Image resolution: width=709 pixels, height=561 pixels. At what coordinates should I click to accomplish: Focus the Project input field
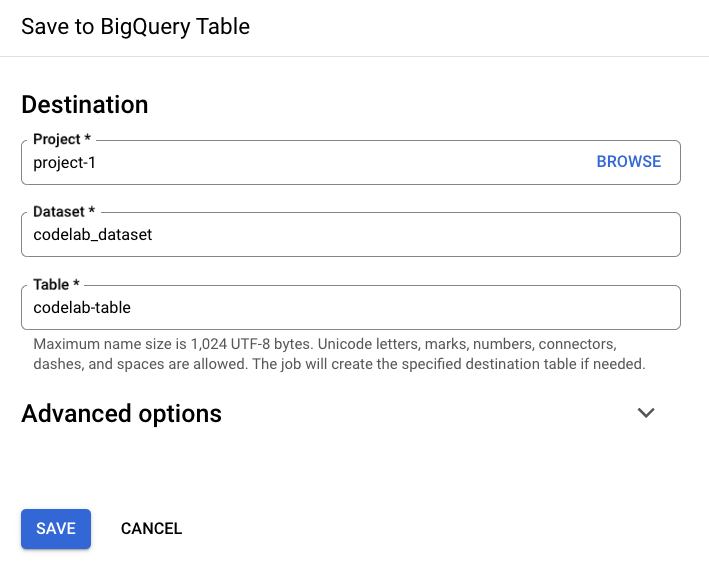[300, 162]
